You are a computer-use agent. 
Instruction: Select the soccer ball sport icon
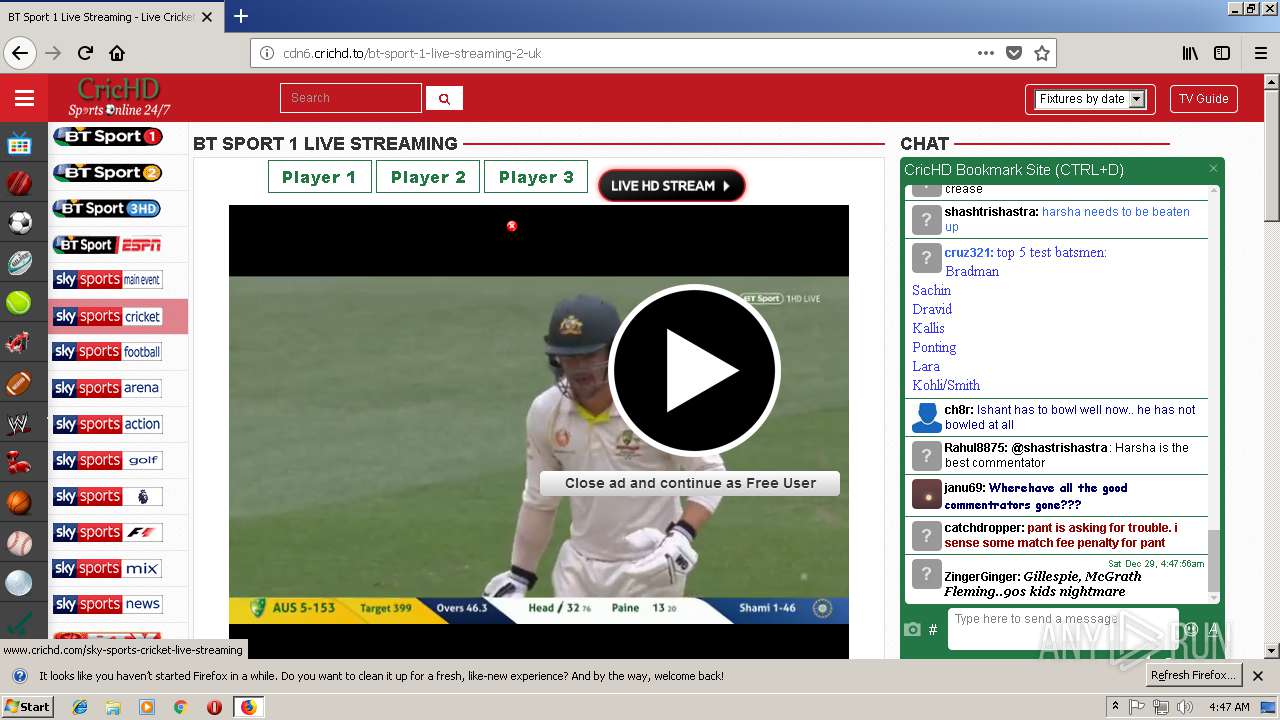click(19, 223)
